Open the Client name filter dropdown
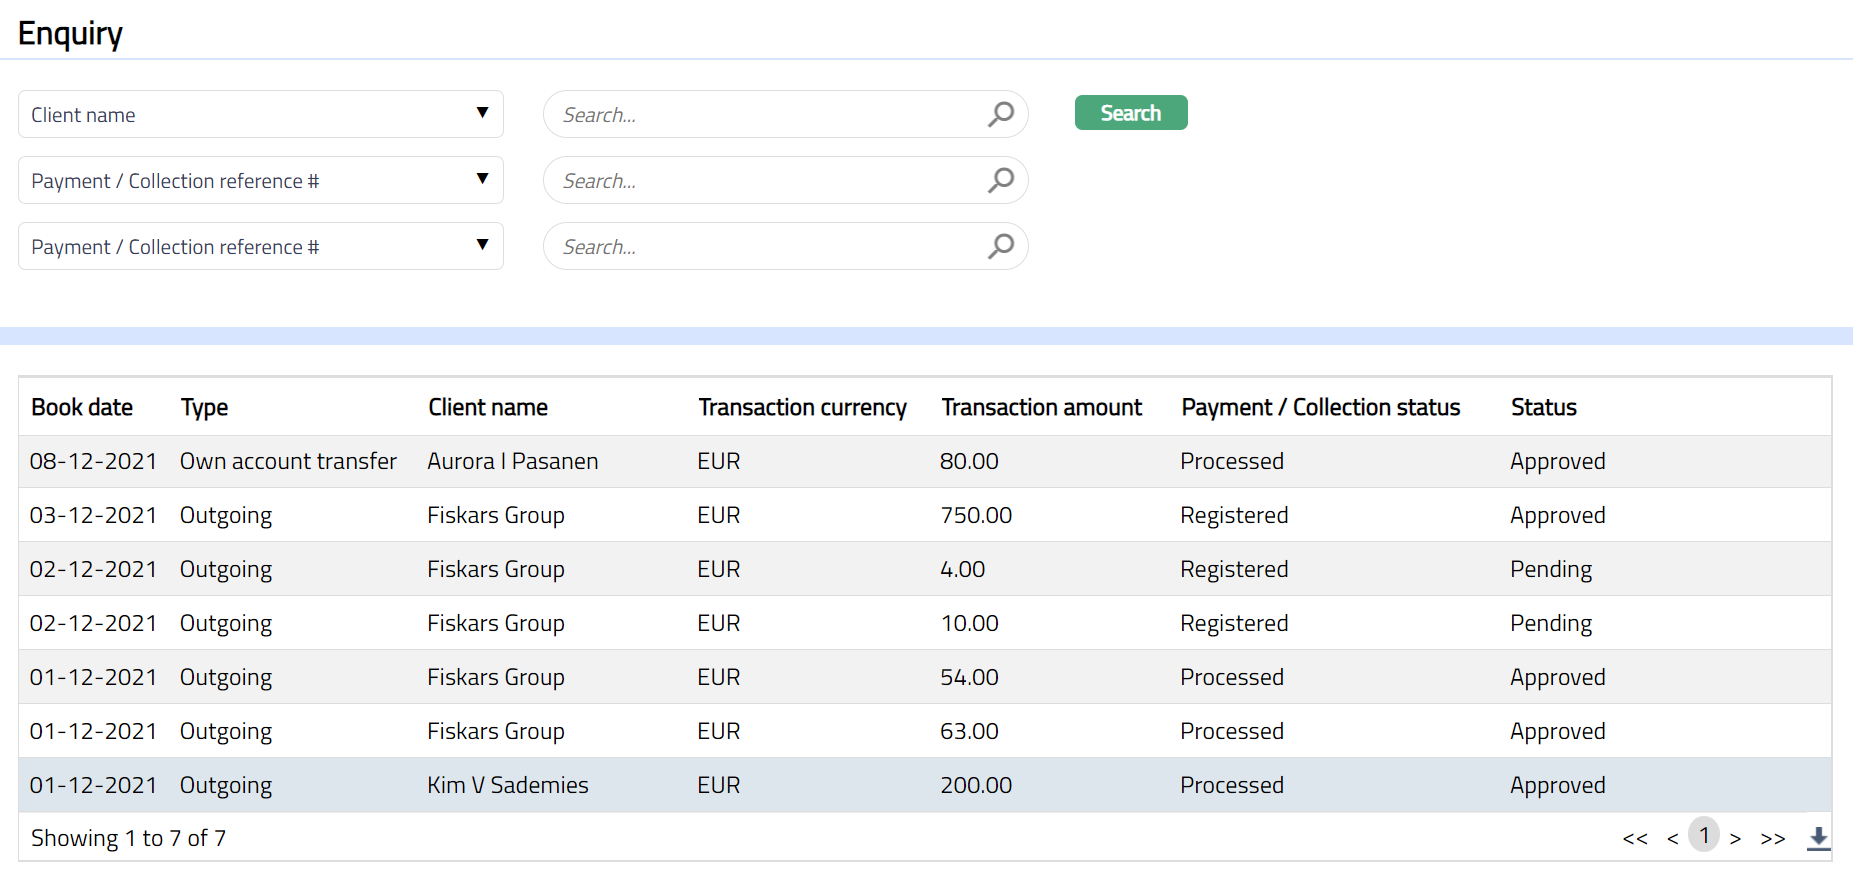Screen dimensions: 1853x881 [x=260, y=114]
